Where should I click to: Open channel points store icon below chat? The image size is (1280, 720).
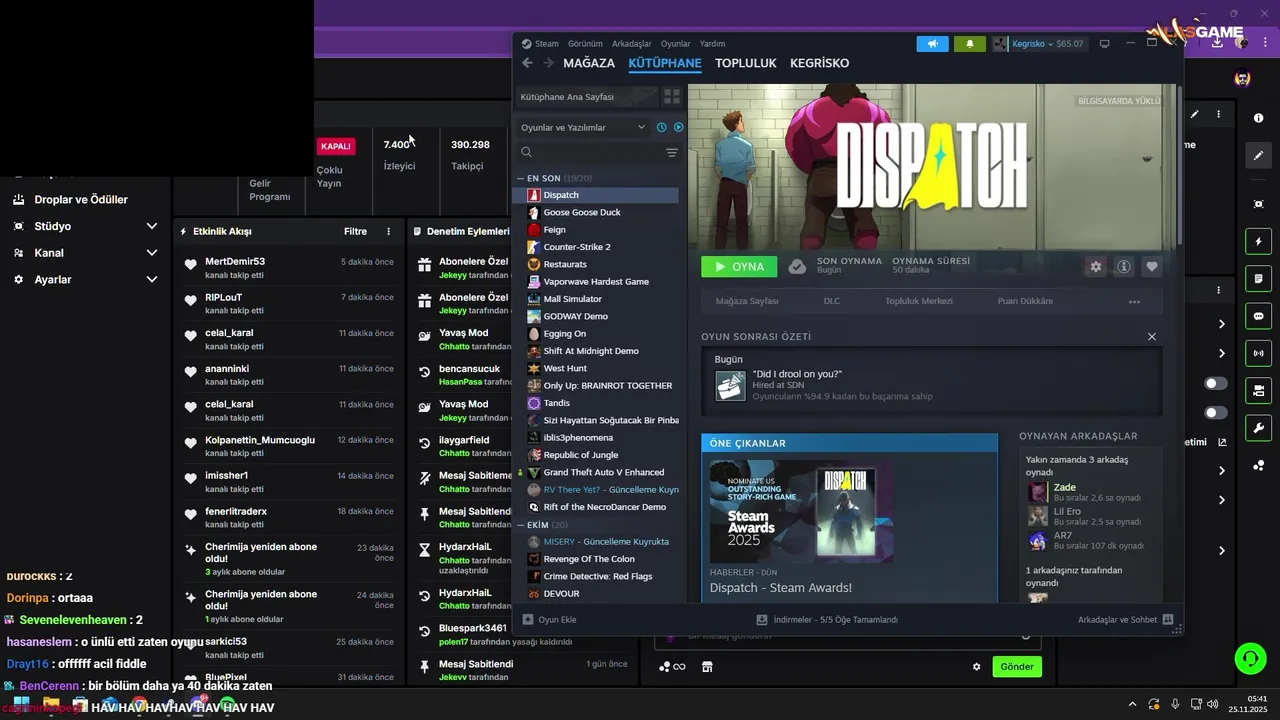[707, 667]
